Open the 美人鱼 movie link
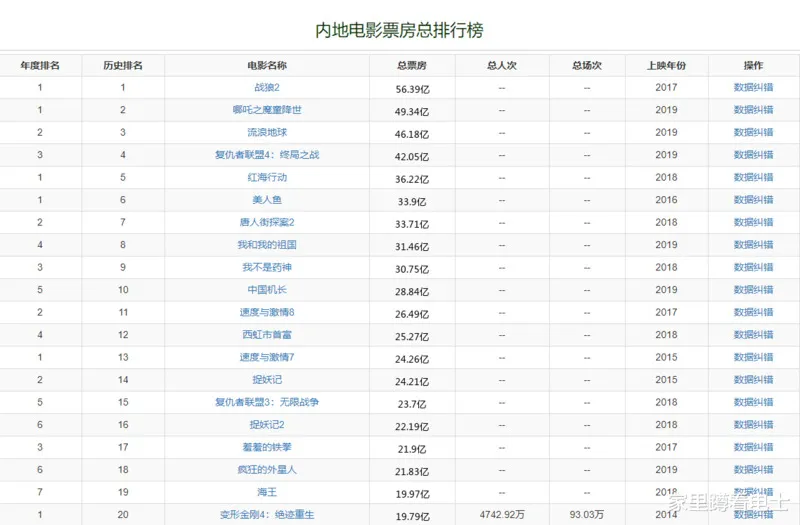Screen dimensions: 800x525 click(267, 199)
